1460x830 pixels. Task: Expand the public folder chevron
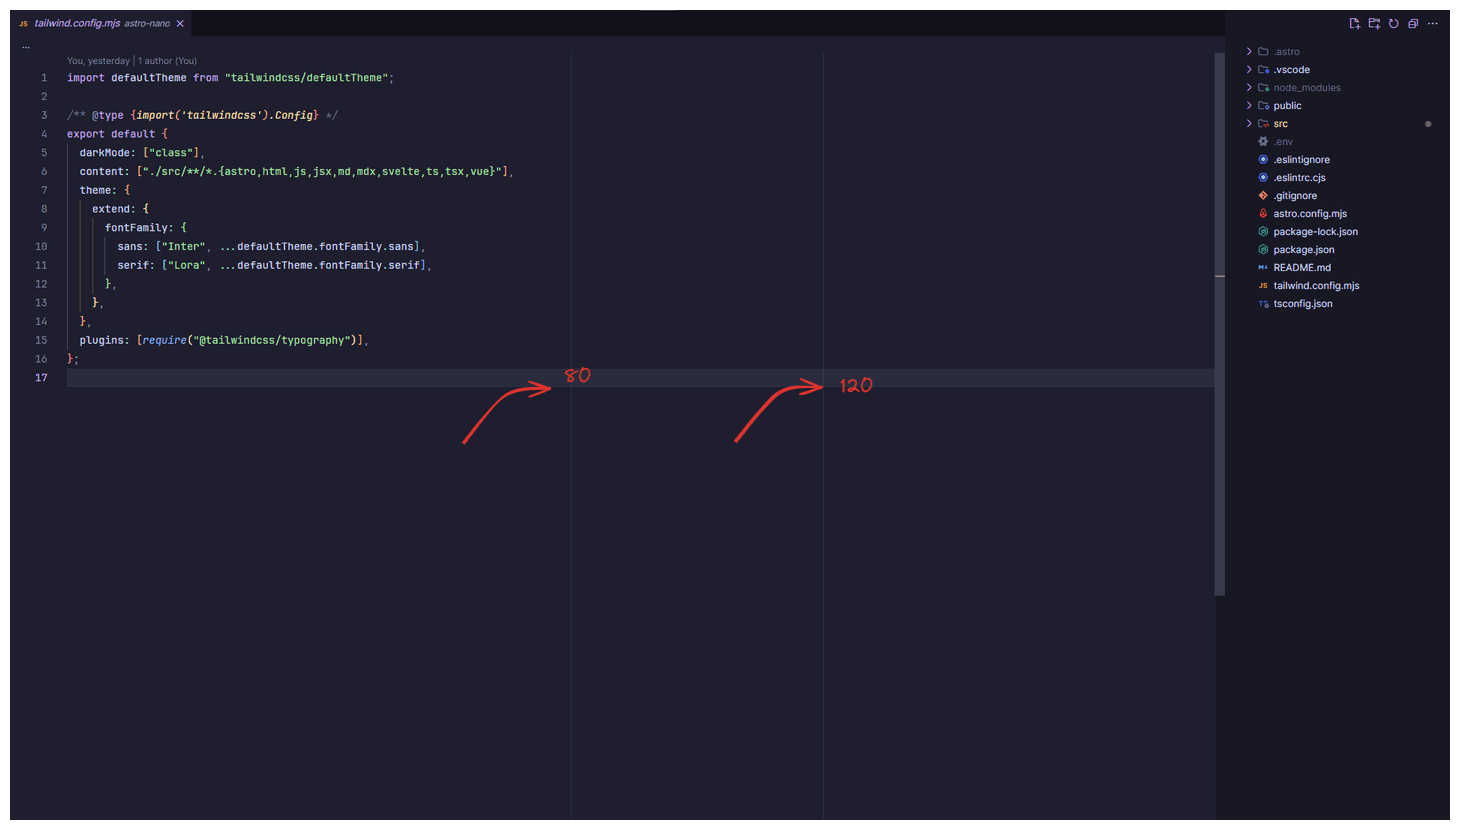(1249, 105)
